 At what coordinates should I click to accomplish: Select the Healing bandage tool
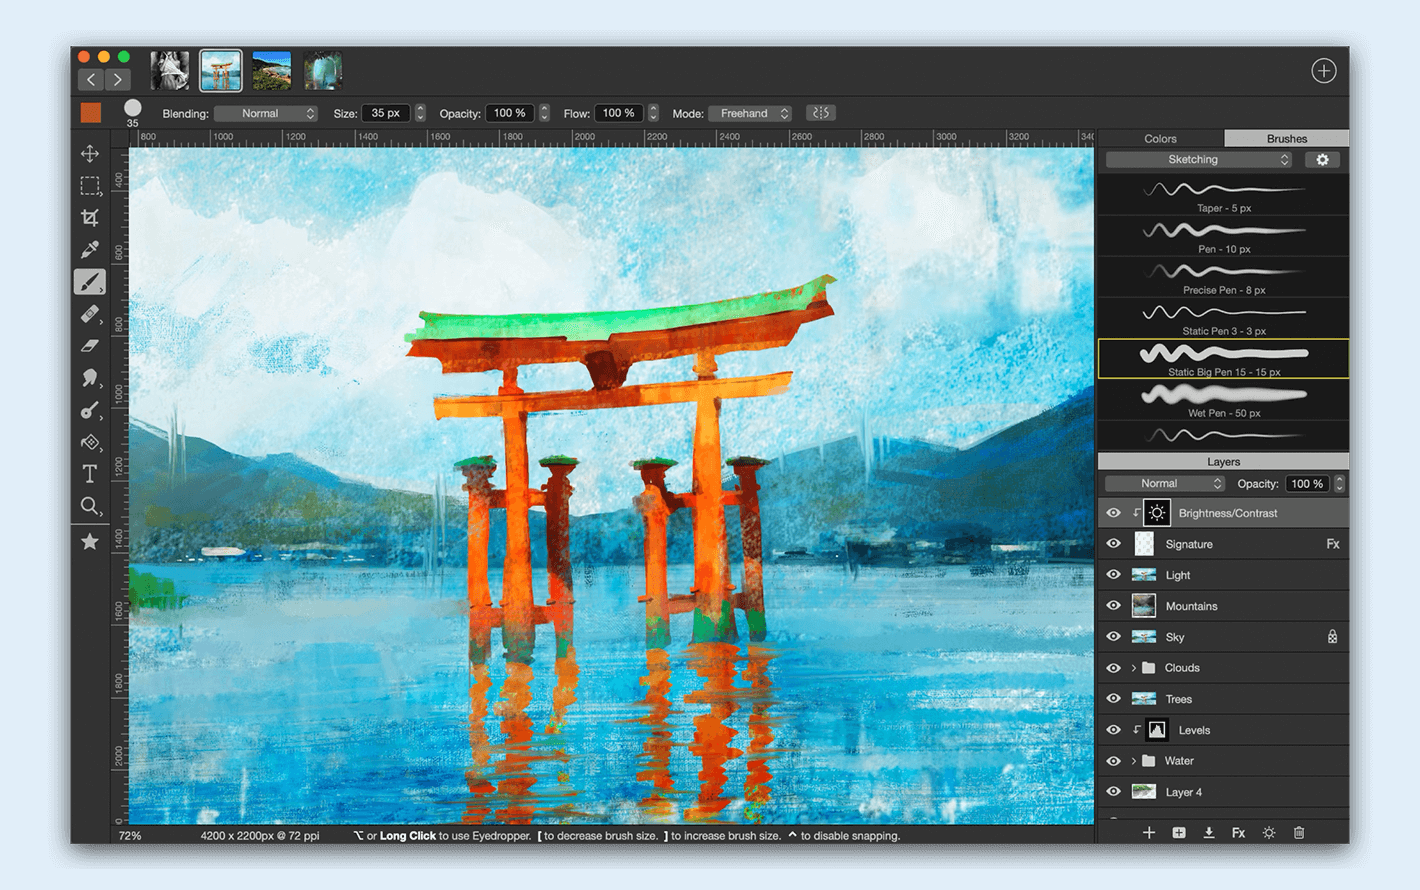click(x=90, y=314)
